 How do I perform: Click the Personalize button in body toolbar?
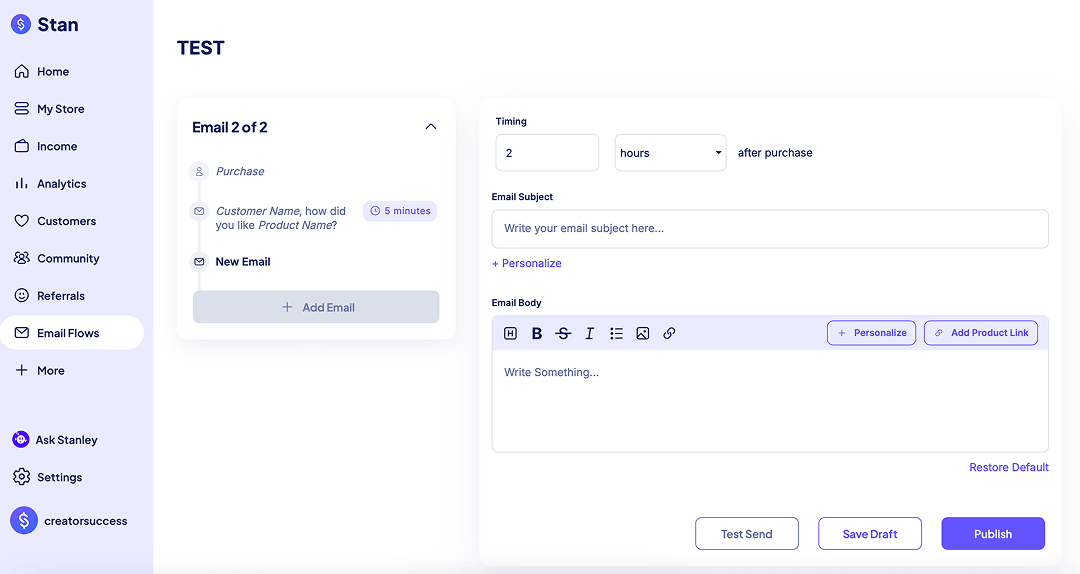[x=871, y=333]
